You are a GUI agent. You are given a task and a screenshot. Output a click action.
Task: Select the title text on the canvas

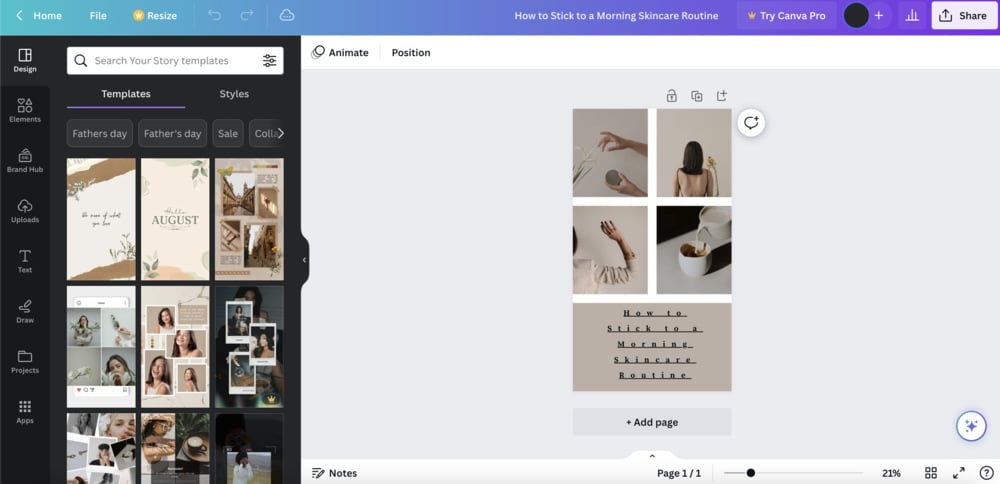655,344
